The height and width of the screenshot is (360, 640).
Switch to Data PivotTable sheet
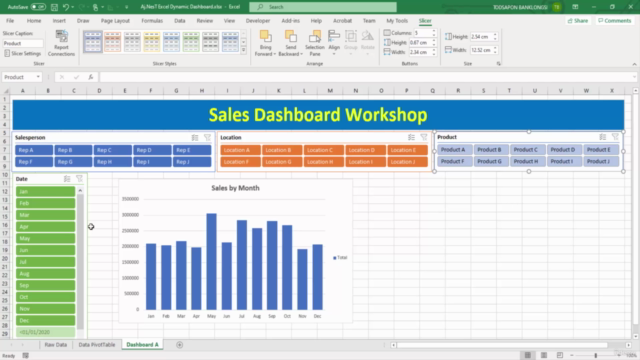point(97,345)
